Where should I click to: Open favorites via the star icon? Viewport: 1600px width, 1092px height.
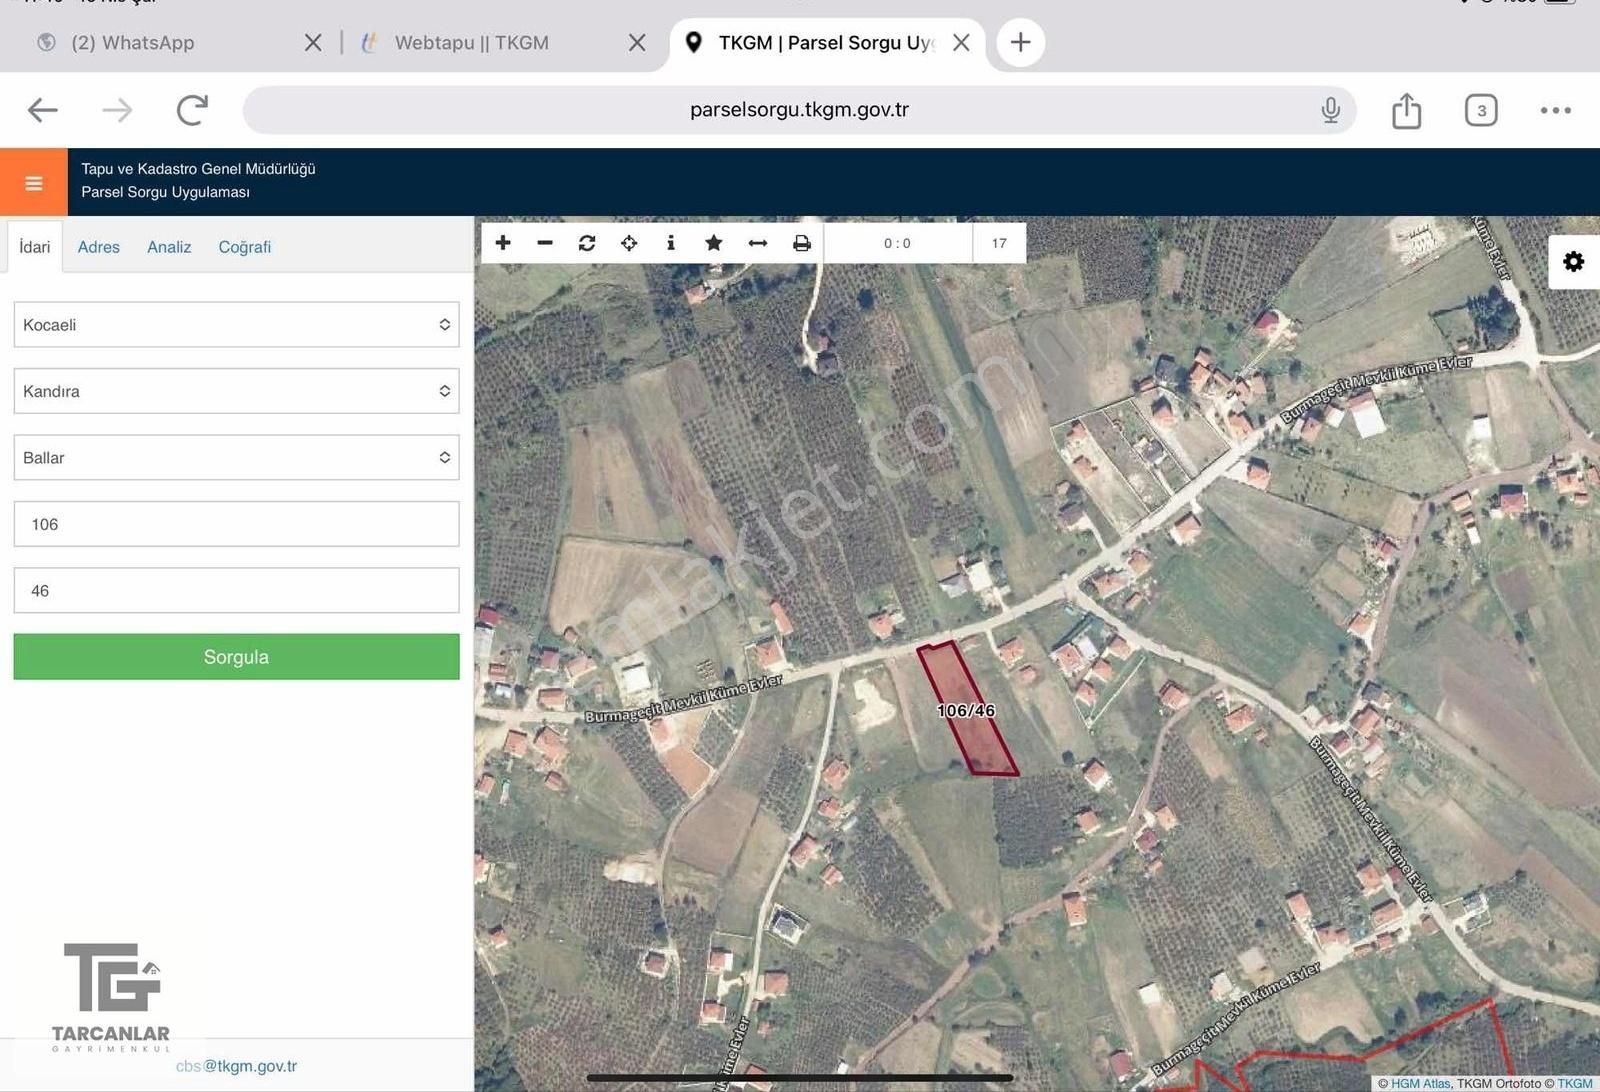point(714,243)
